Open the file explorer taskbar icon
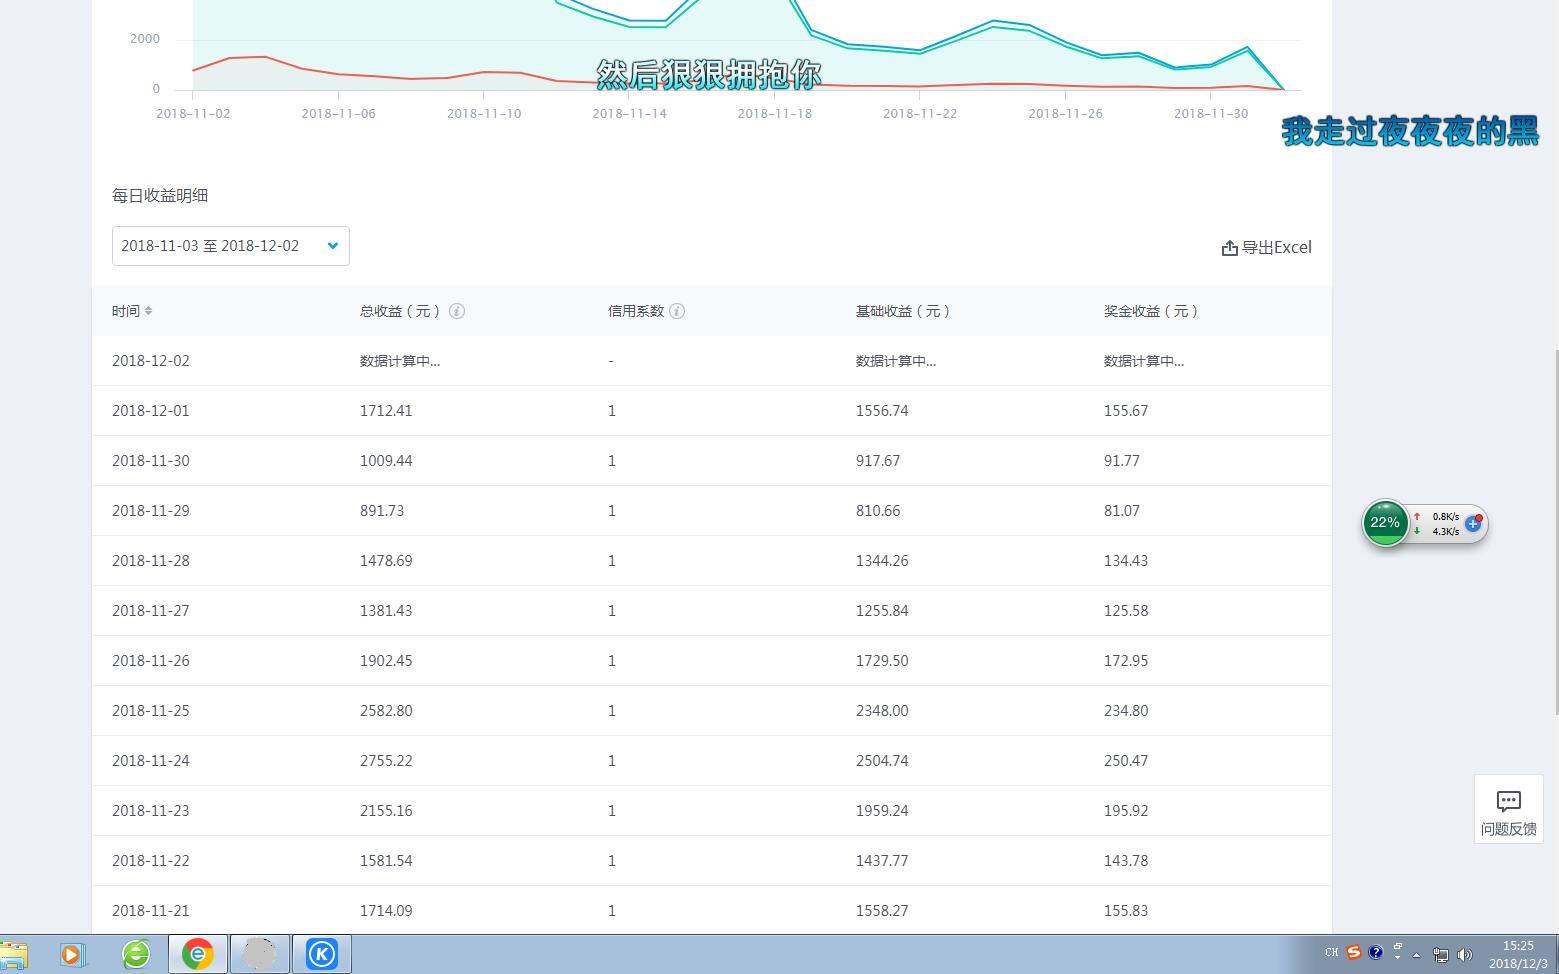The image size is (1559, 974). point(14,954)
